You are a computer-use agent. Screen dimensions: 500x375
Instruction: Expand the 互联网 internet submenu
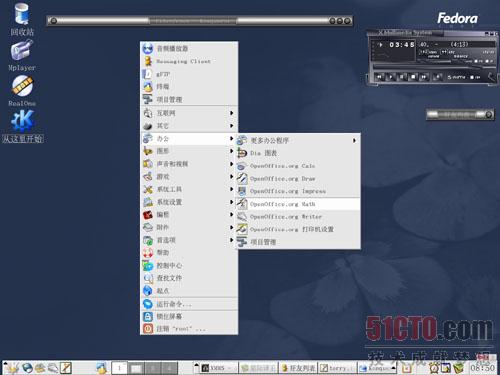point(189,113)
